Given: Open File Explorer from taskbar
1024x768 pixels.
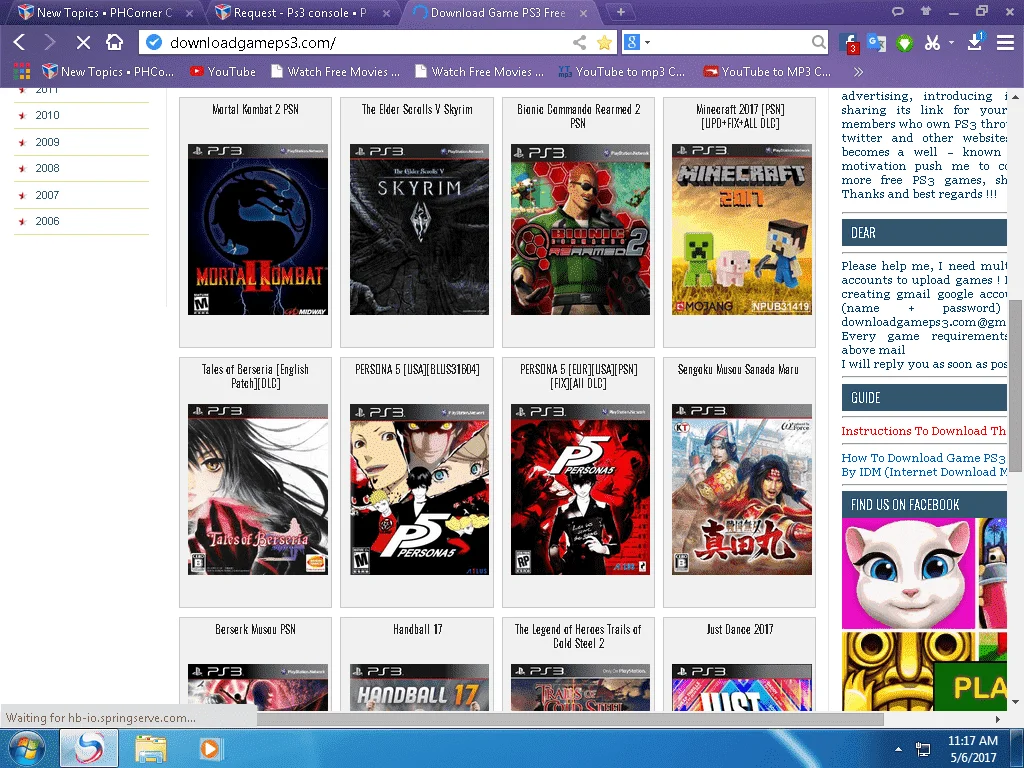Looking at the screenshot, I should click(151, 748).
